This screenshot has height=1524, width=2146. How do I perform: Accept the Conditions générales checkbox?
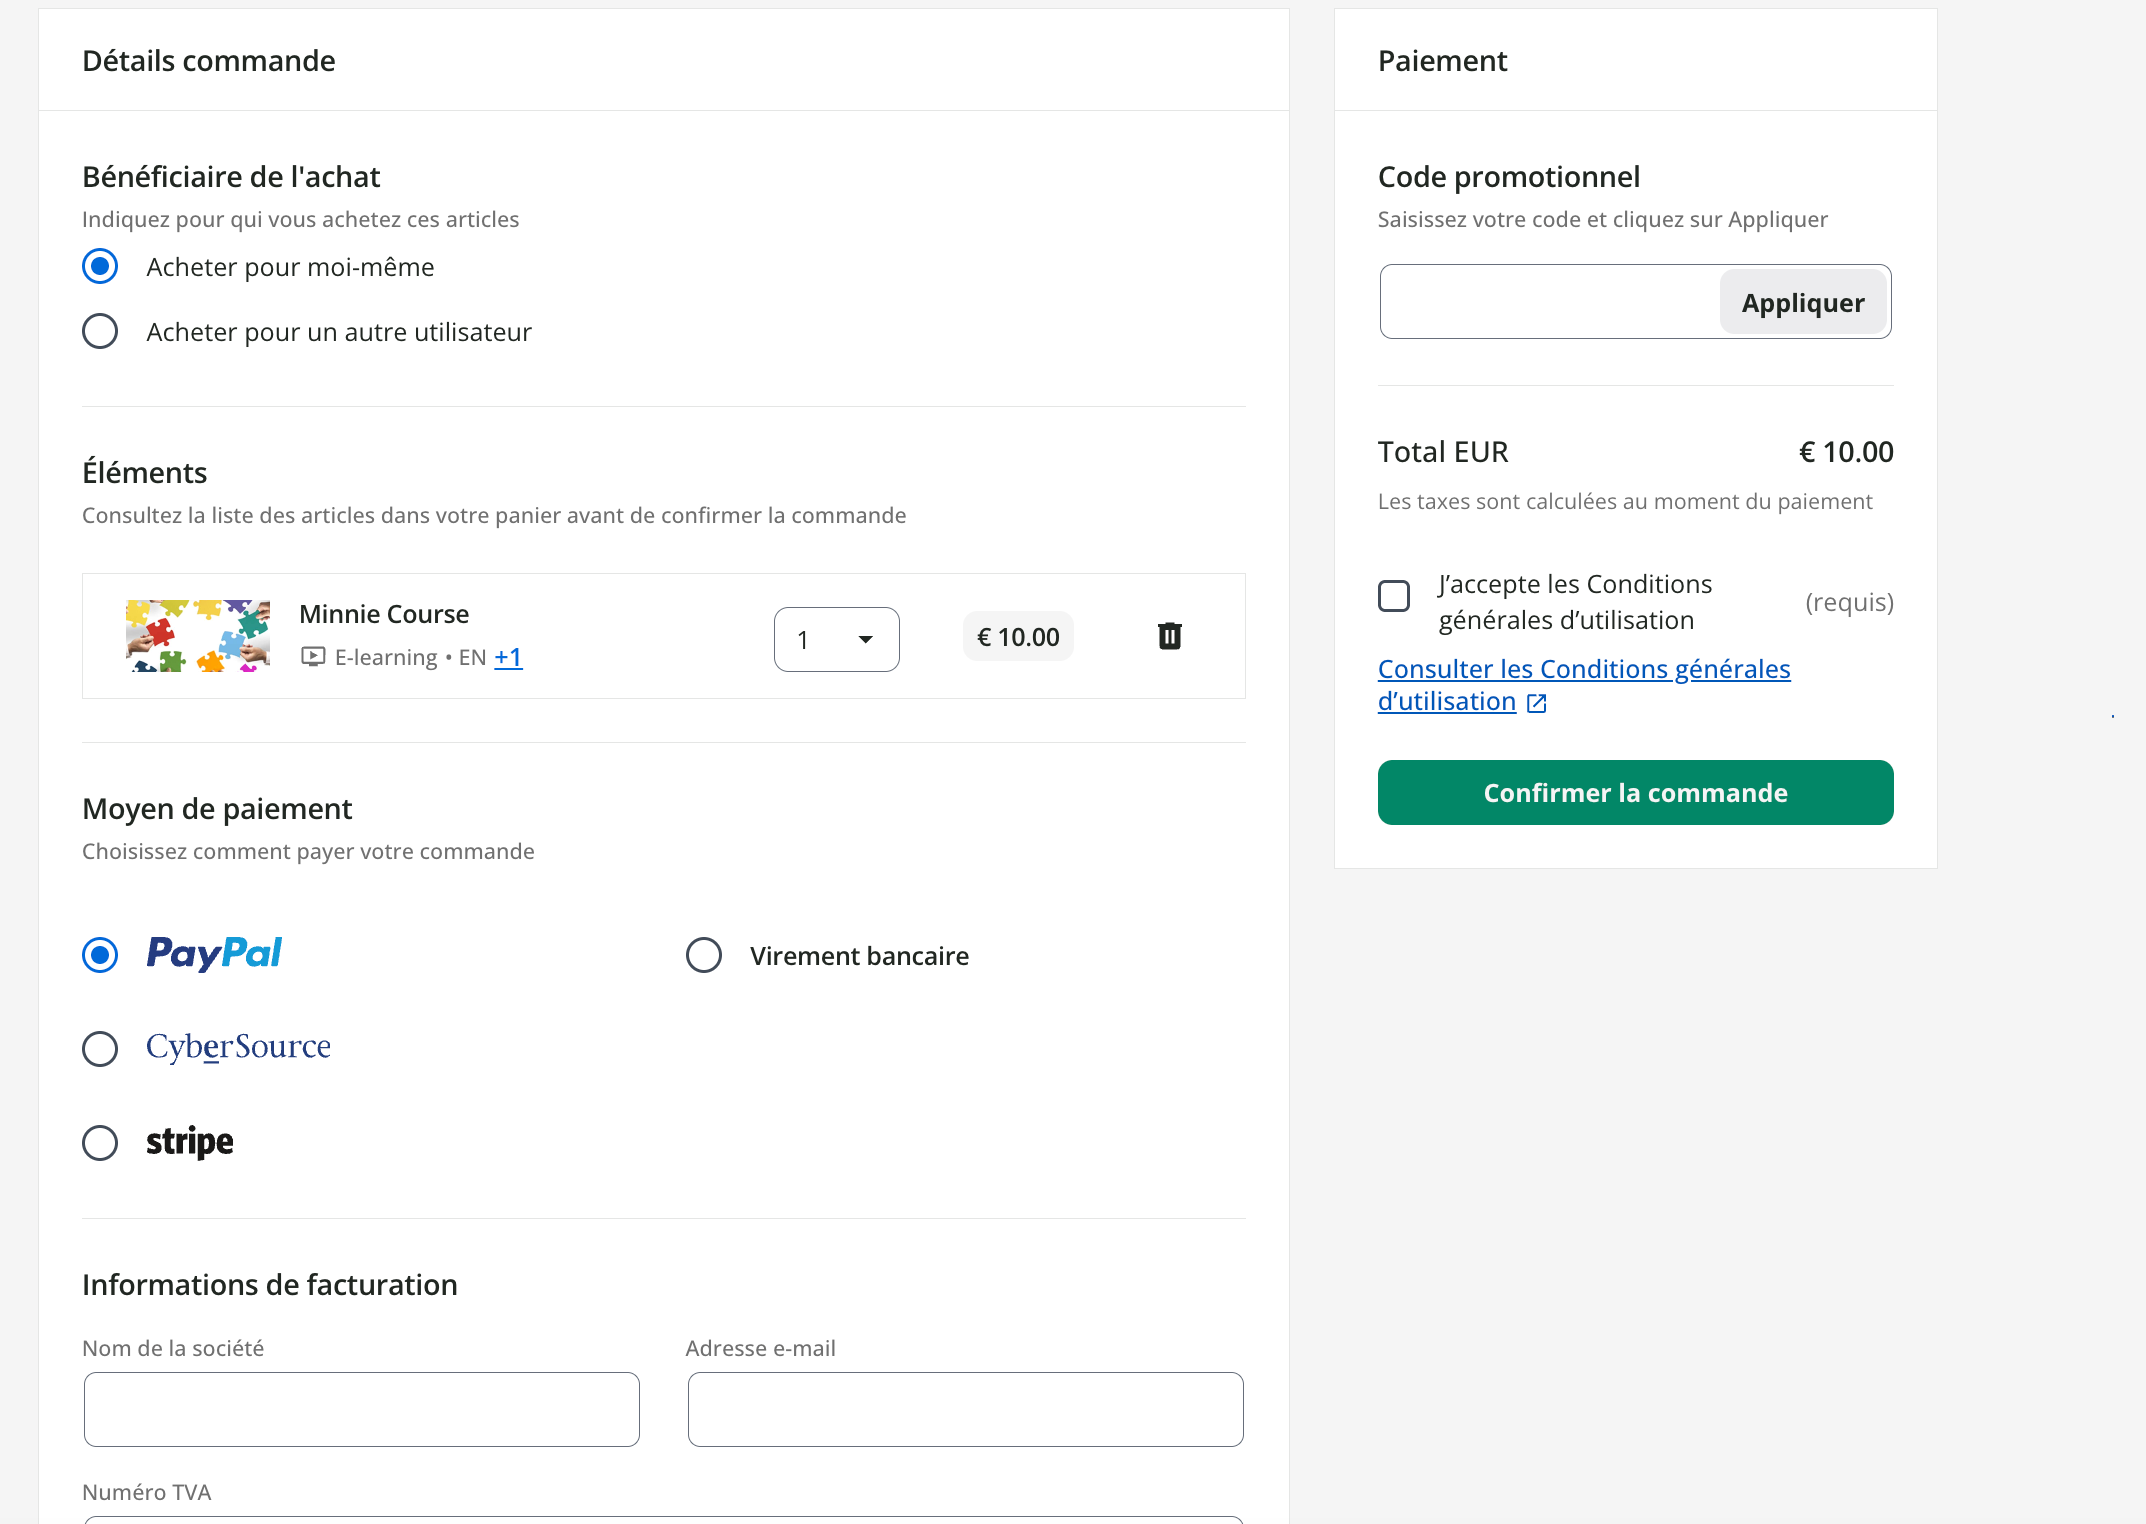coord(1394,596)
